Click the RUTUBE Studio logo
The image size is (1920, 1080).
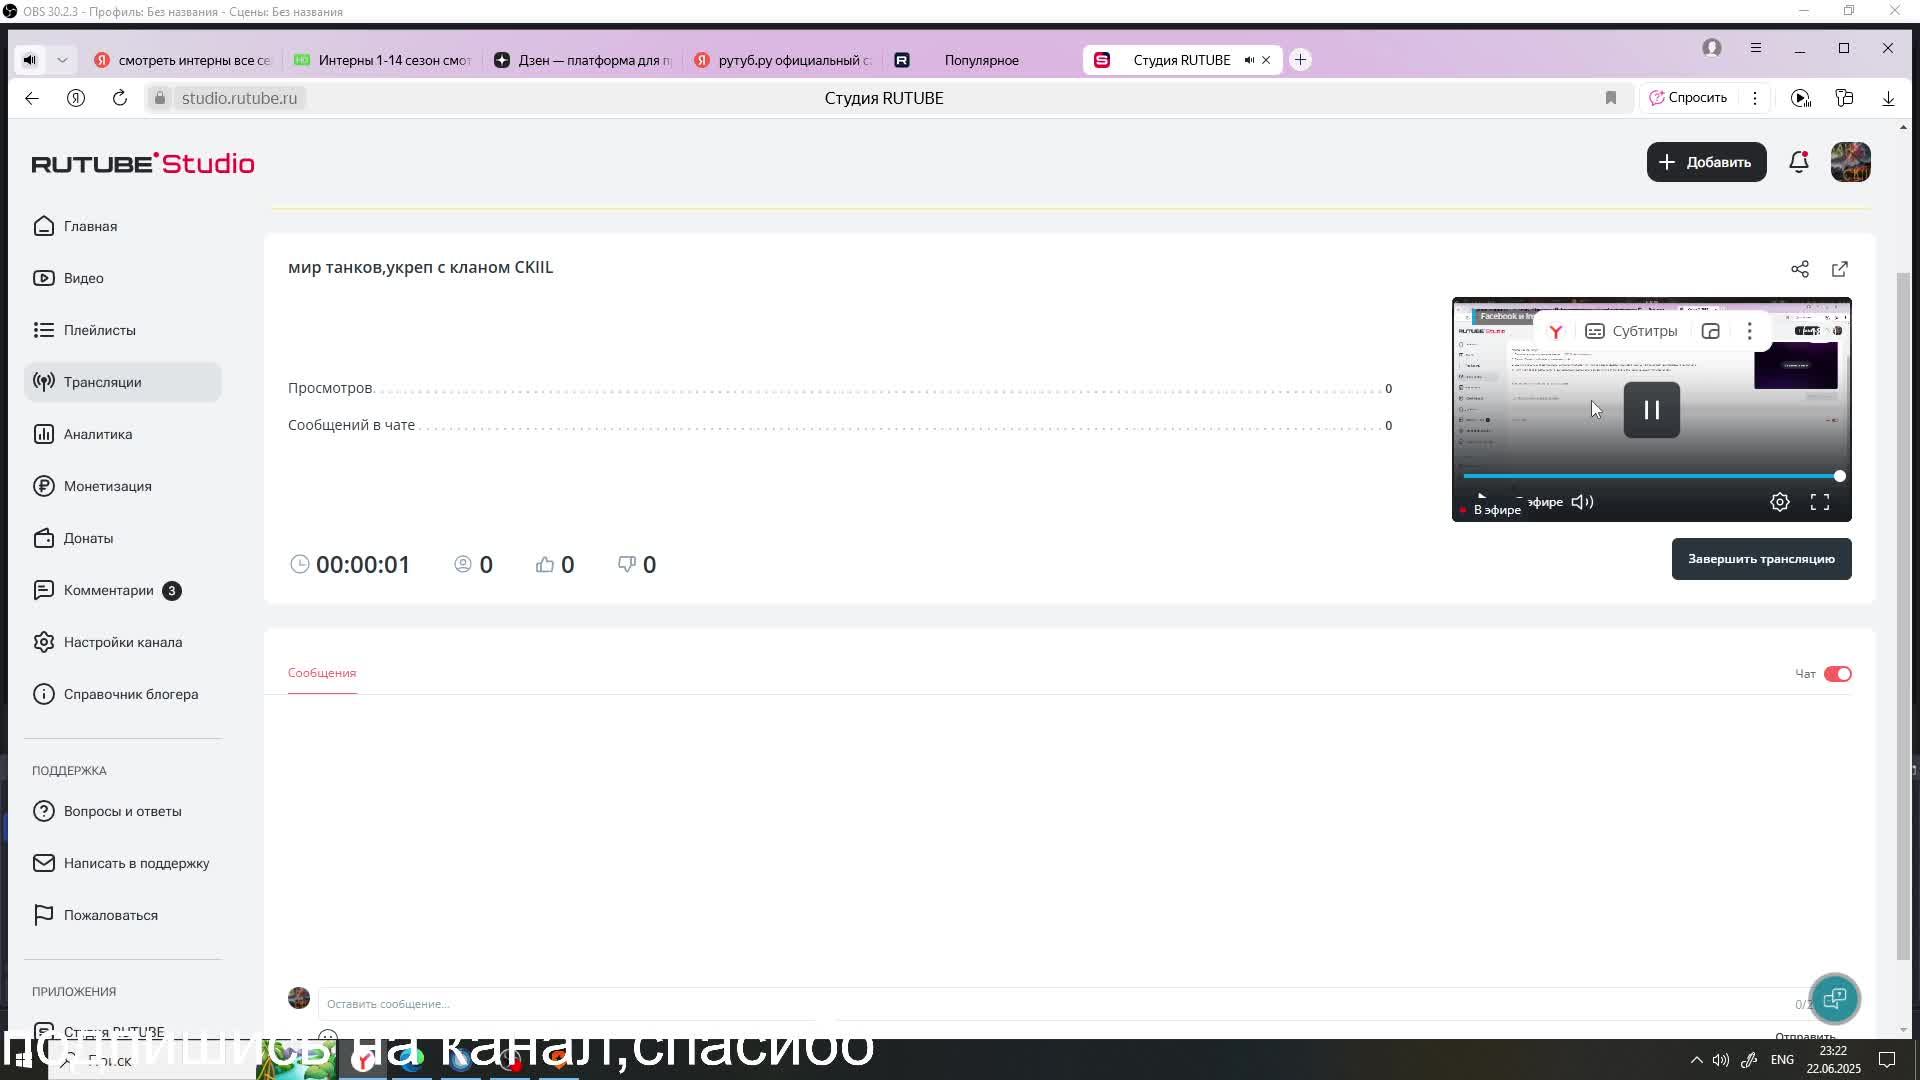(143, 164)
